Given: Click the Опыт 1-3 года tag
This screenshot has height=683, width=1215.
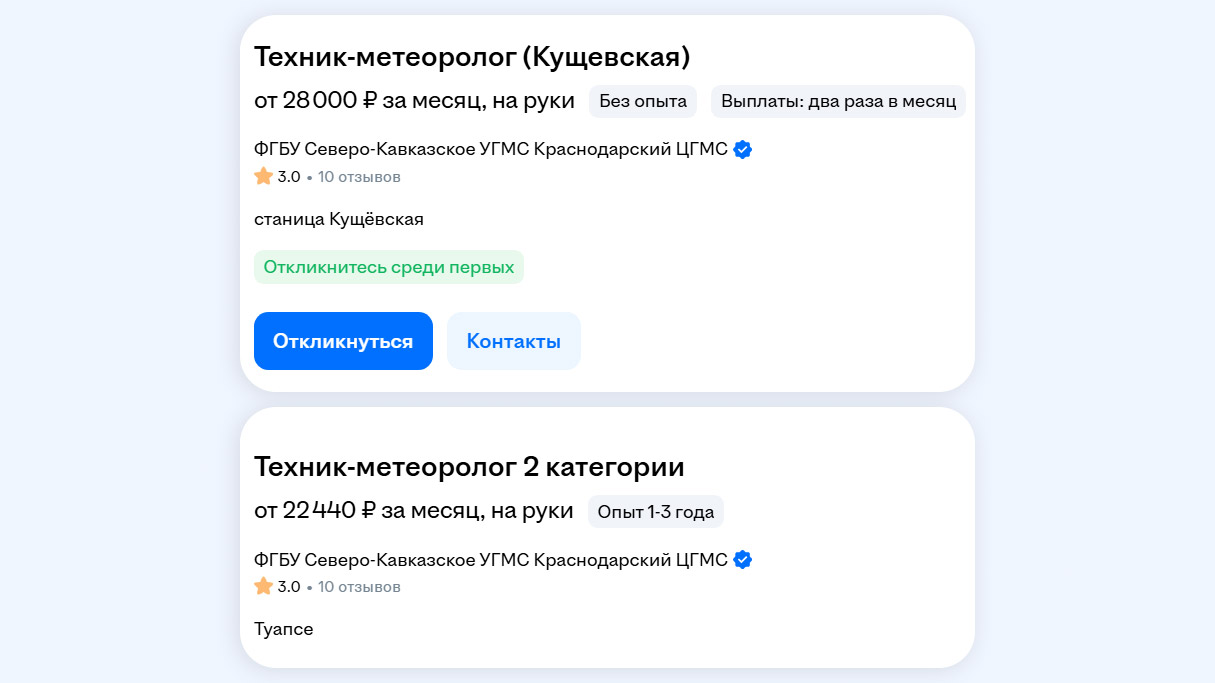Looking at the screenshot, I should 655,511.
